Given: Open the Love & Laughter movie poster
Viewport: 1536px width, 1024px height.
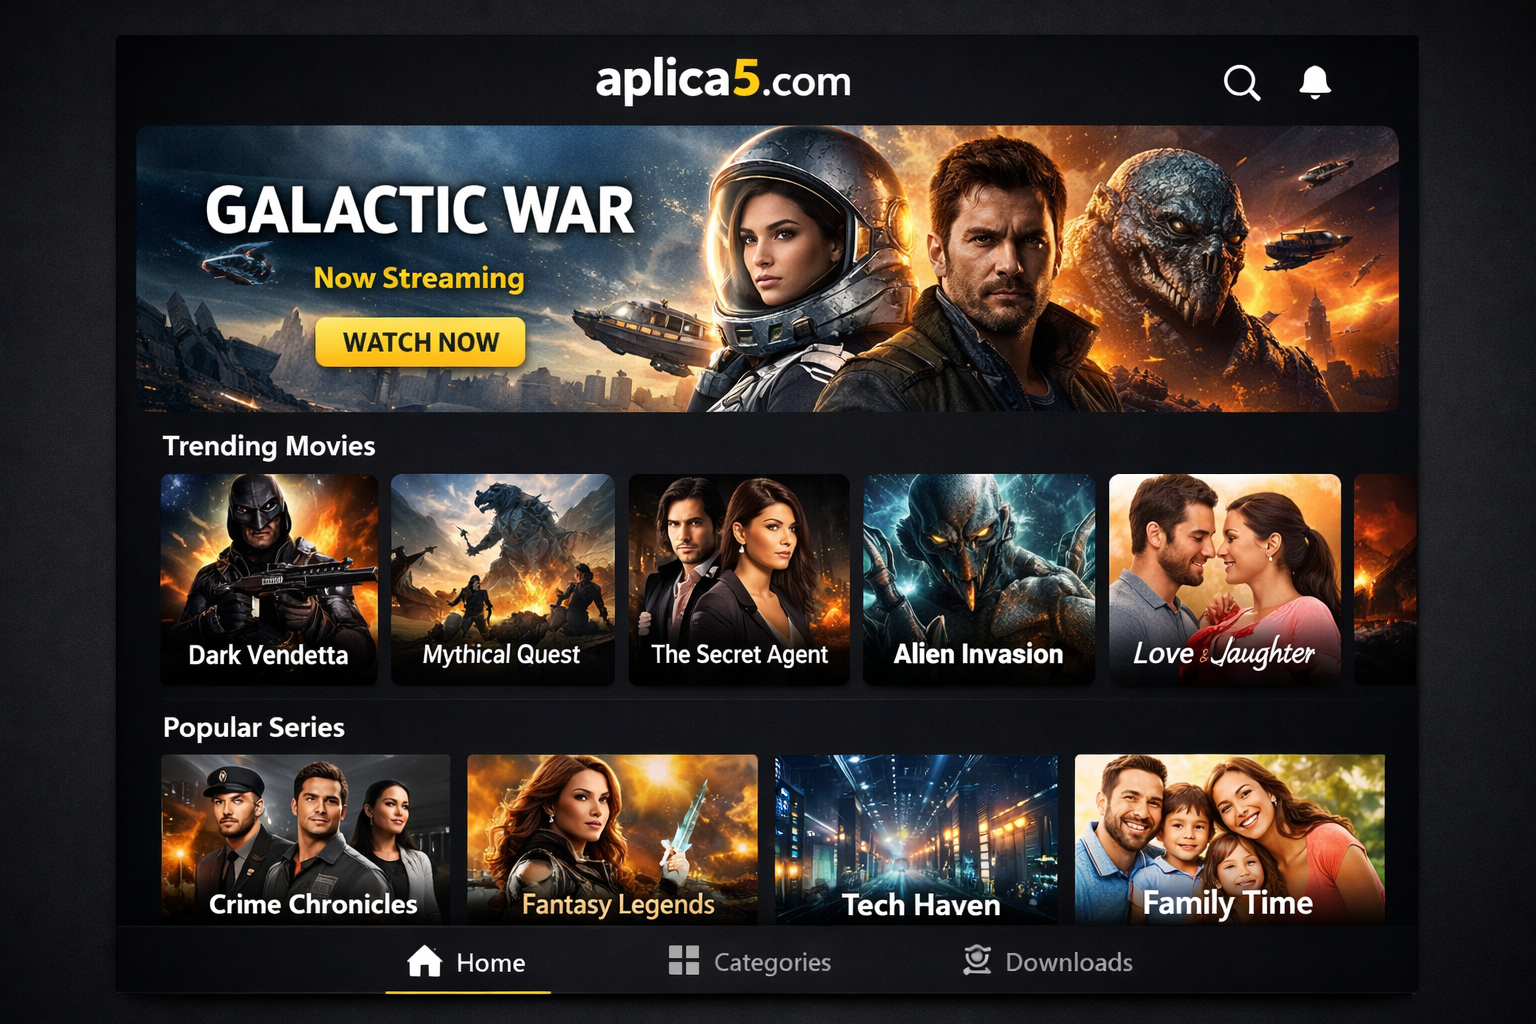Looking at the screenshot, I should pos(1225,579).
